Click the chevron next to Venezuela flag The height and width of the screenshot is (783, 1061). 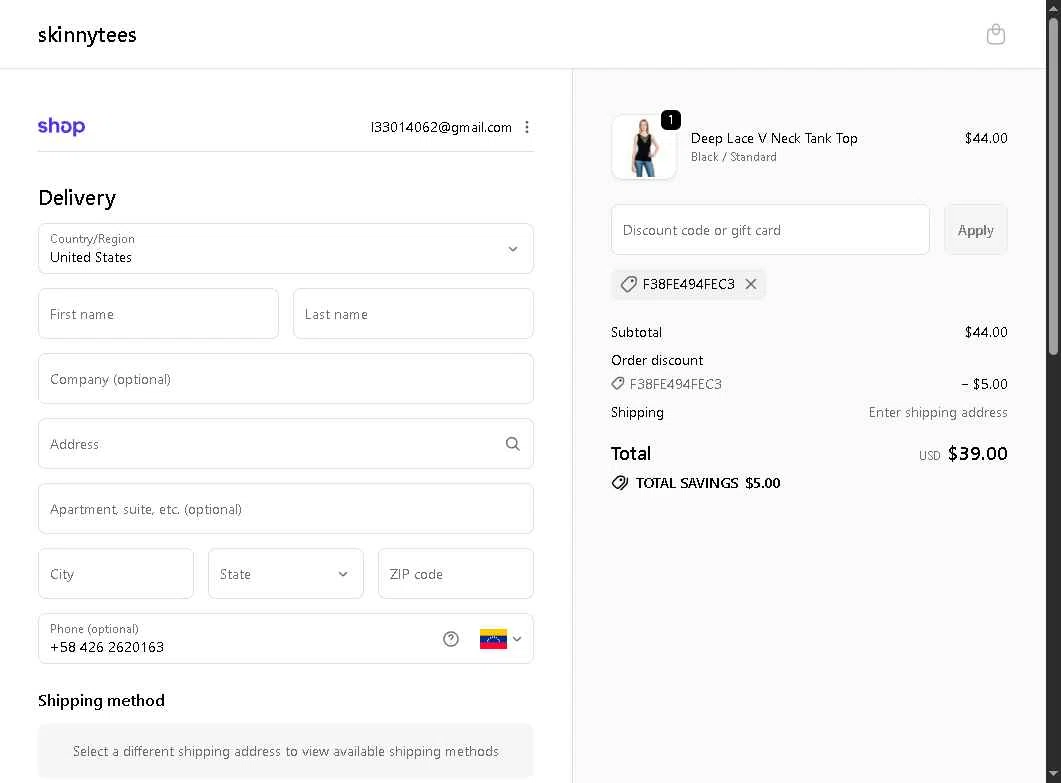(517, 639)
